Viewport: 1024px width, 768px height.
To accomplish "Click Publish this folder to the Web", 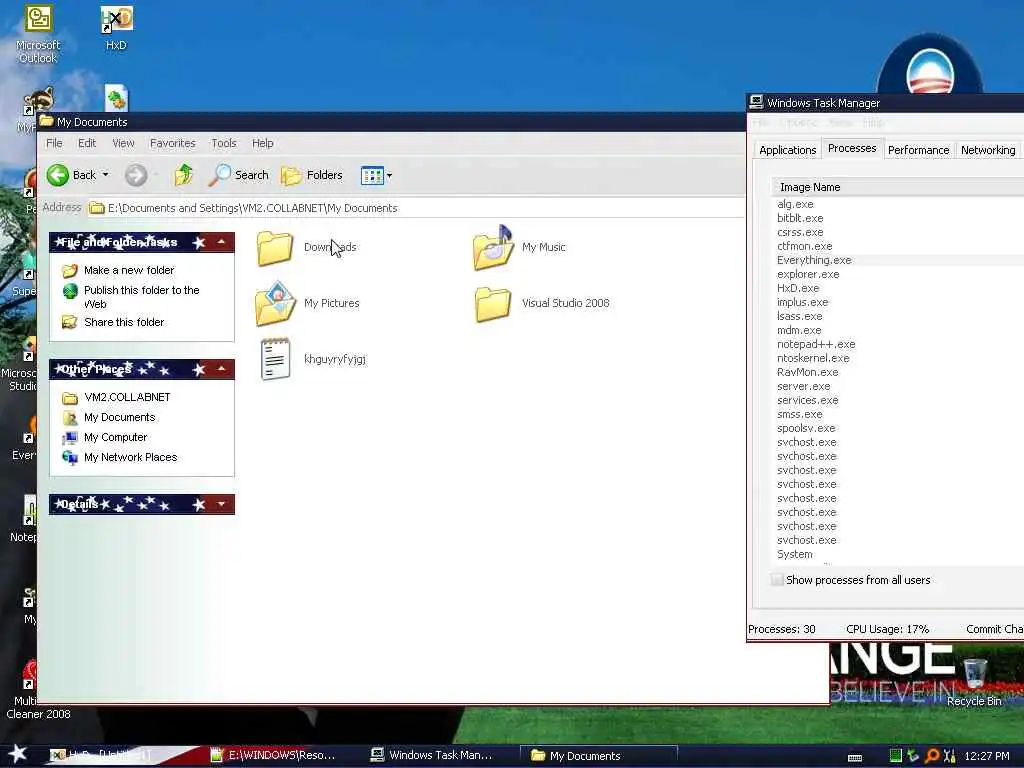I will [142, 296].
